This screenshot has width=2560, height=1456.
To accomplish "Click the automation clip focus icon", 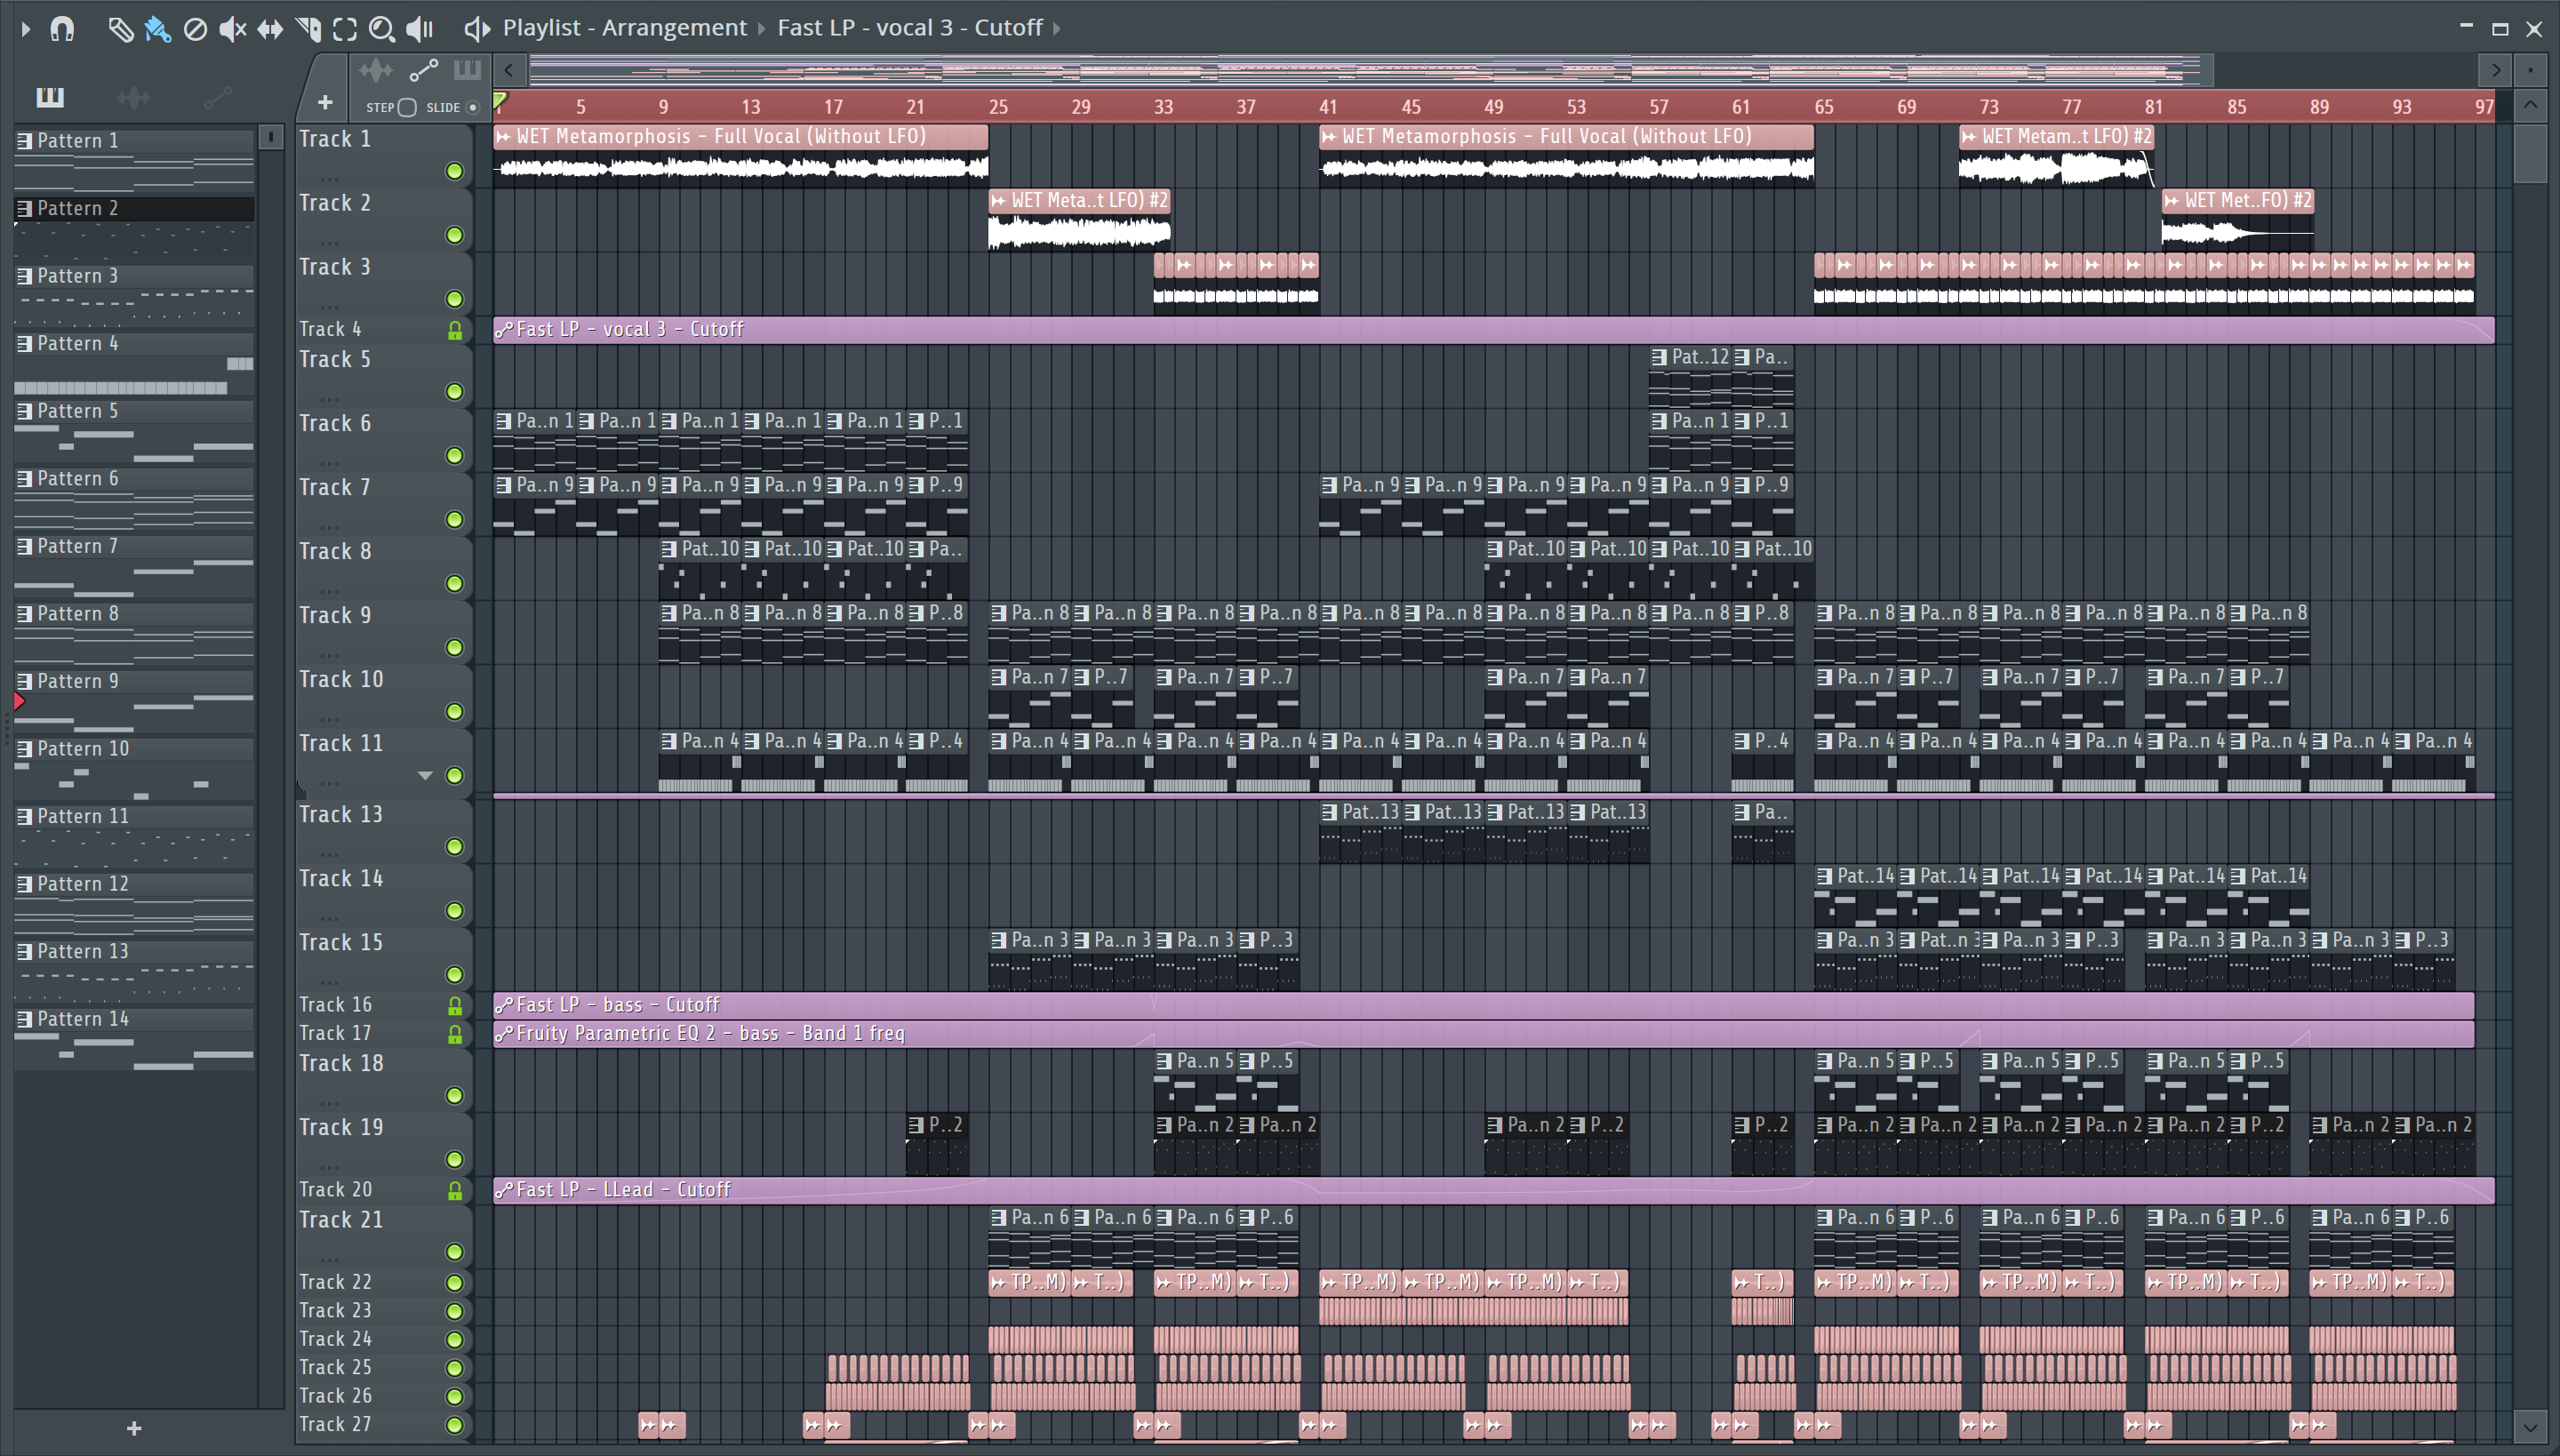I will click(424, 70).
